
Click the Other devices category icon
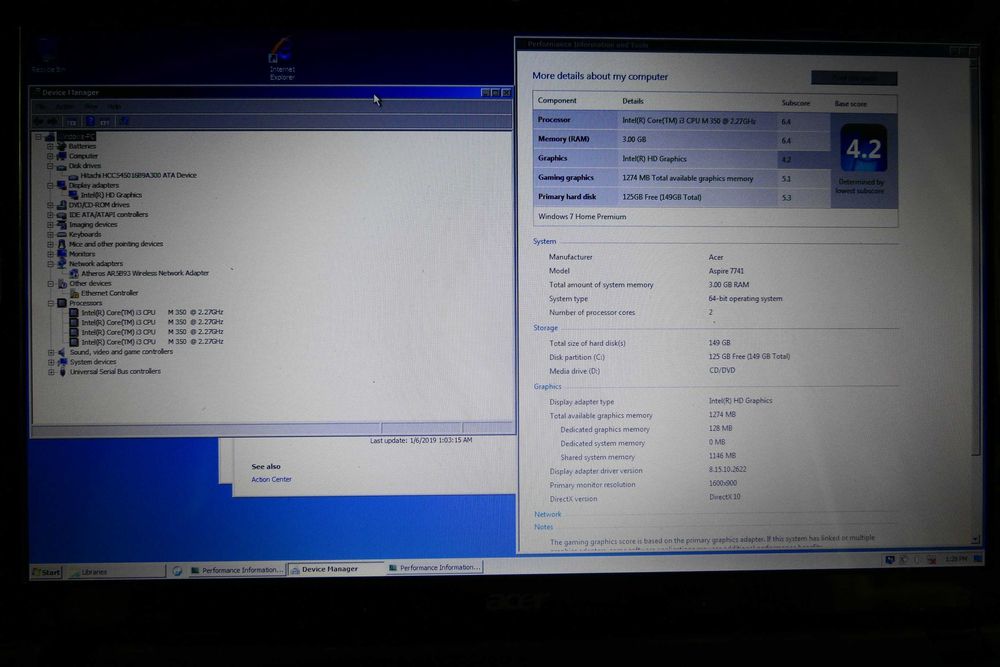62,284
